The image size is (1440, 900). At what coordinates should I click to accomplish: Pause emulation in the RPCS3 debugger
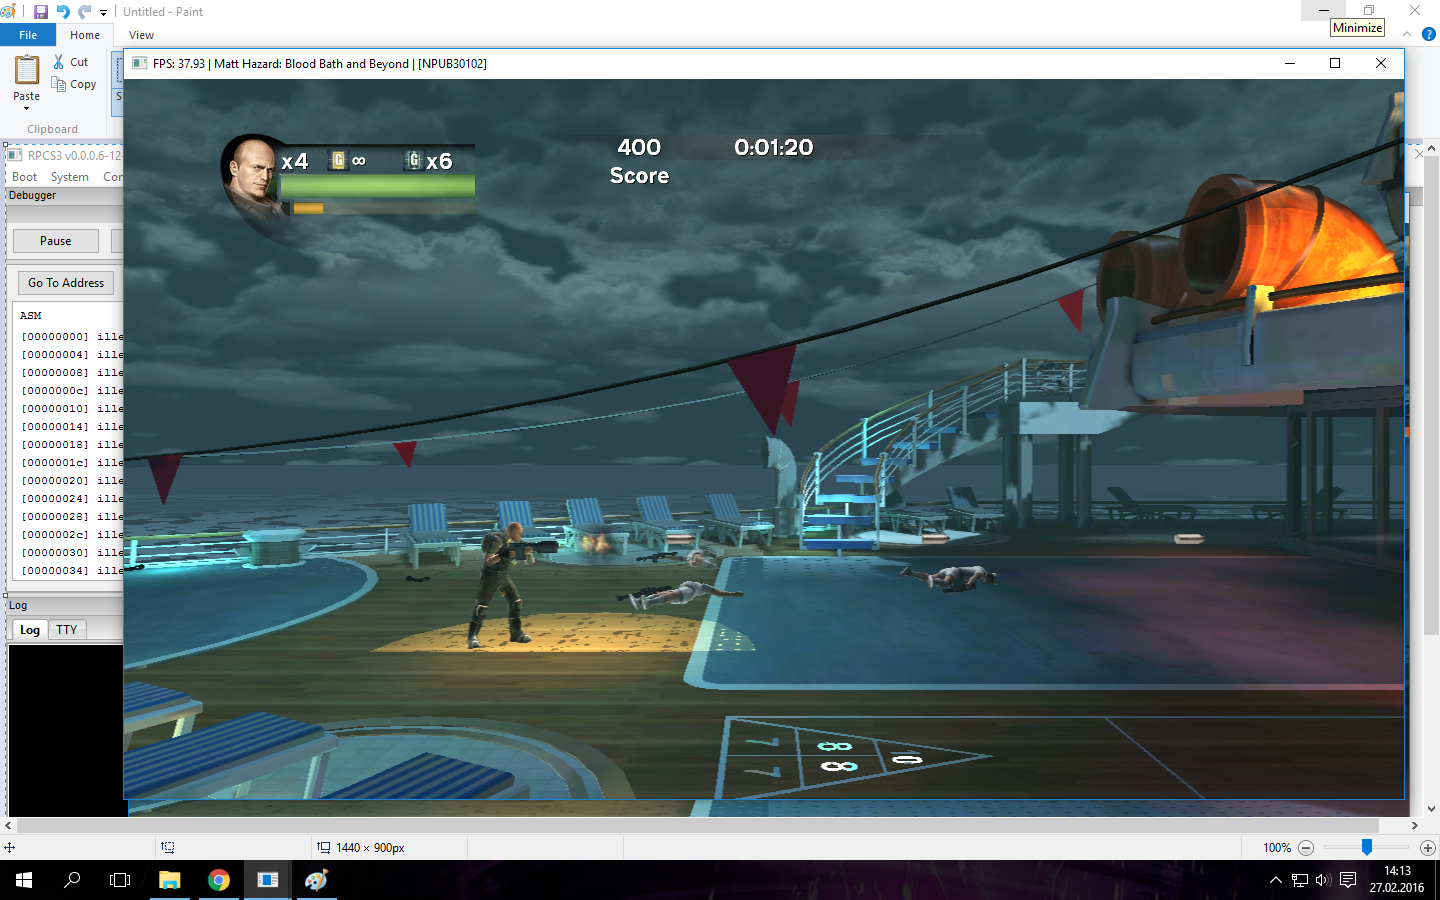pyautogui.click(x=56, y=241)
